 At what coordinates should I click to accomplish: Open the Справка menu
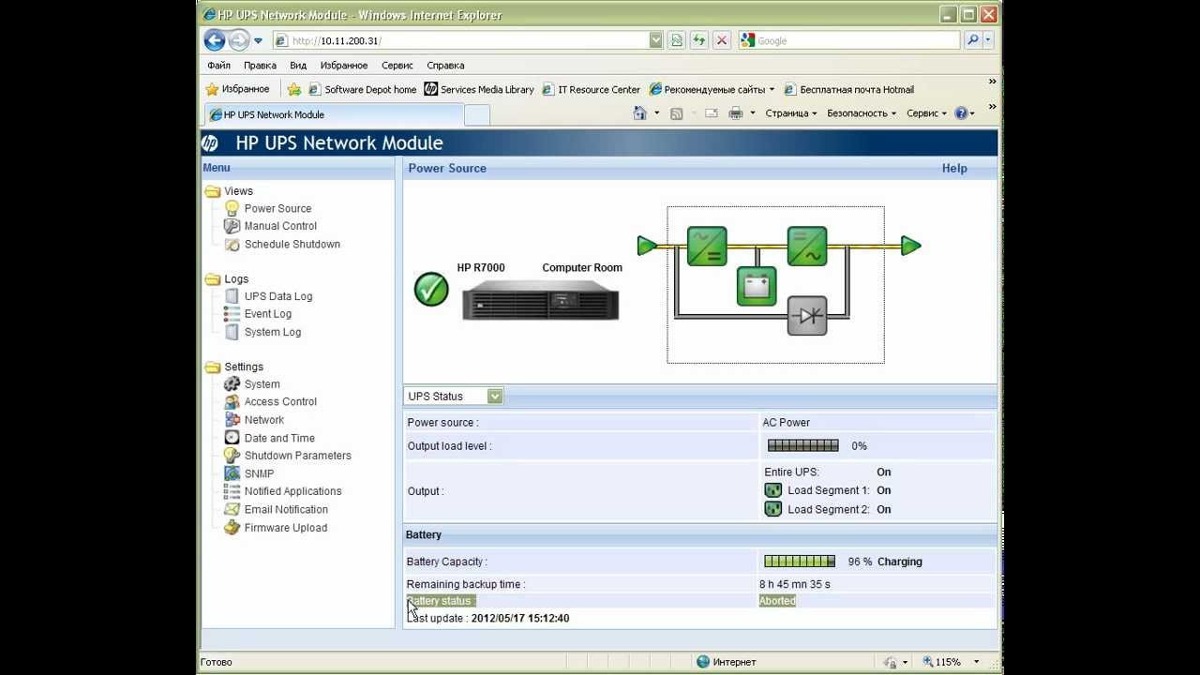(445, 65)
